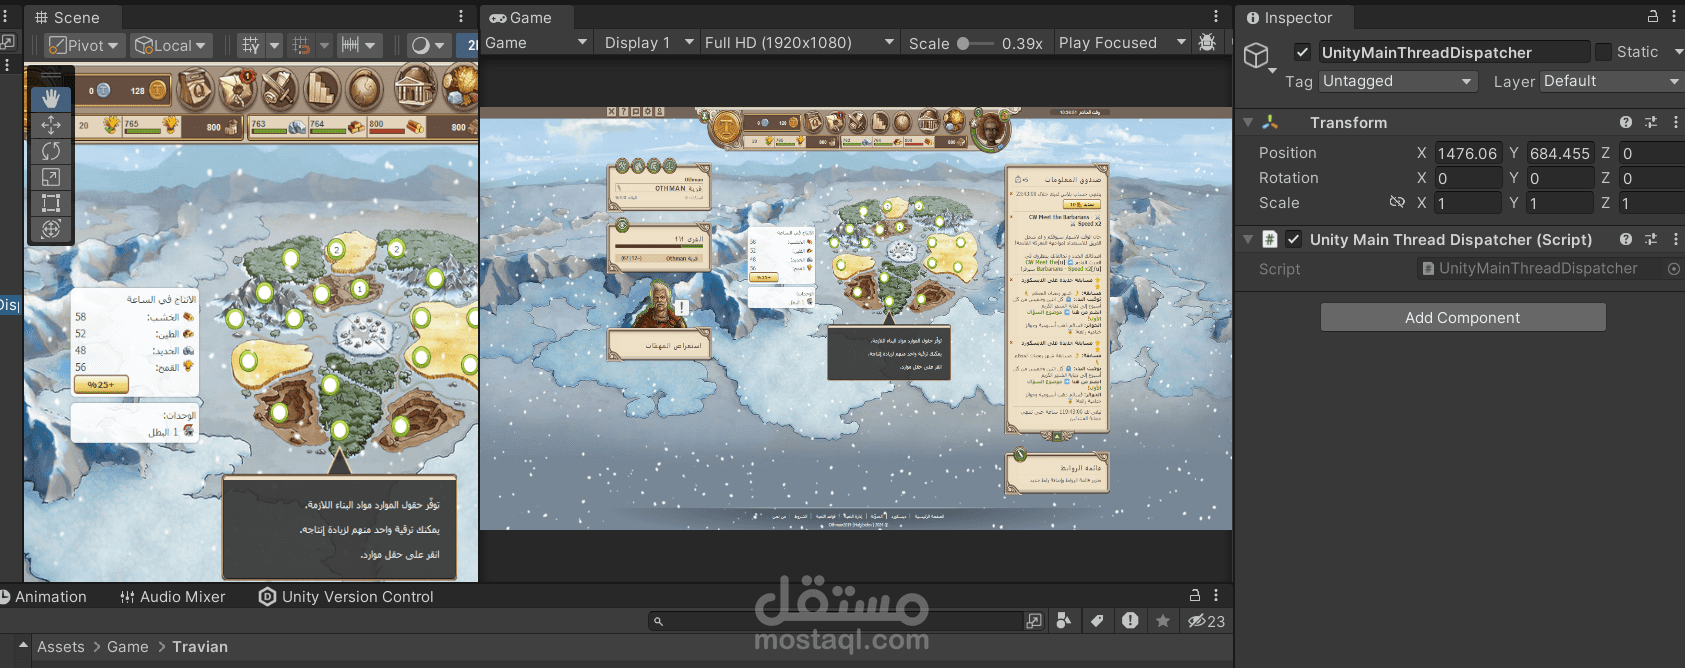Open the grid axis dropdown arrow
This screenshot has width=1685, height=668.
275,45
